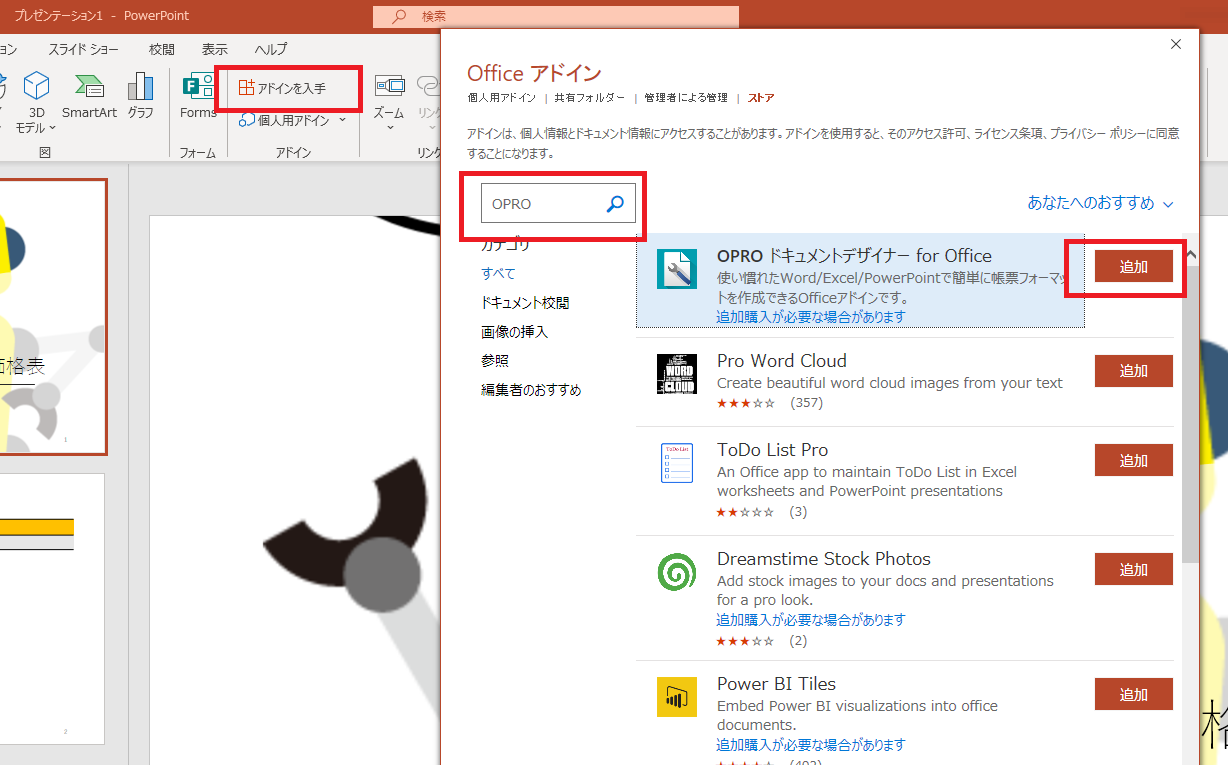The image size is (1228, 765).
Task: Switch to the 個人用アドイン dialog tab
Action: click(502, 98)
